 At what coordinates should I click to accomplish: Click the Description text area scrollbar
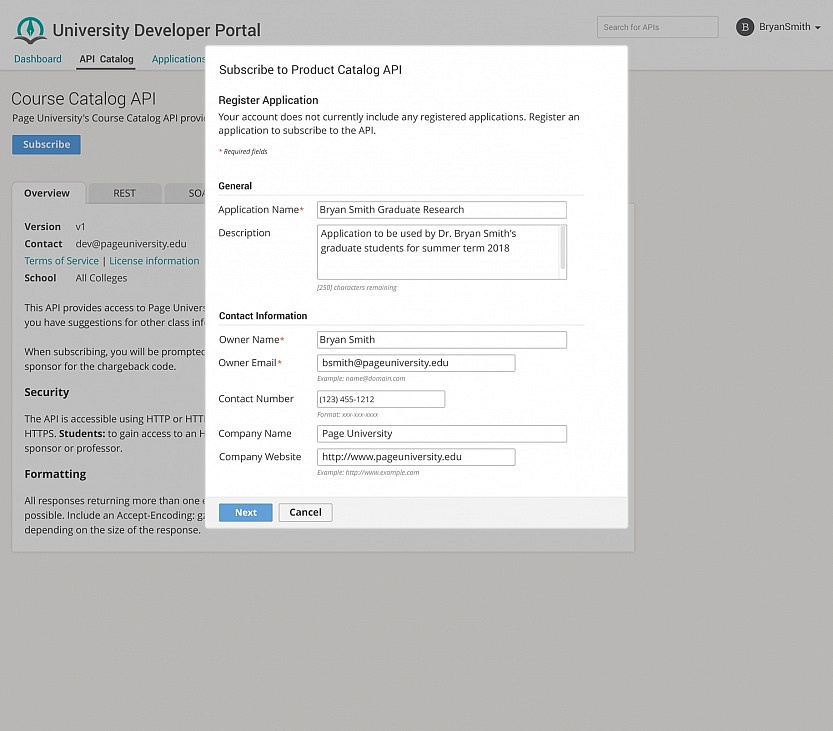tap(563, 248)
